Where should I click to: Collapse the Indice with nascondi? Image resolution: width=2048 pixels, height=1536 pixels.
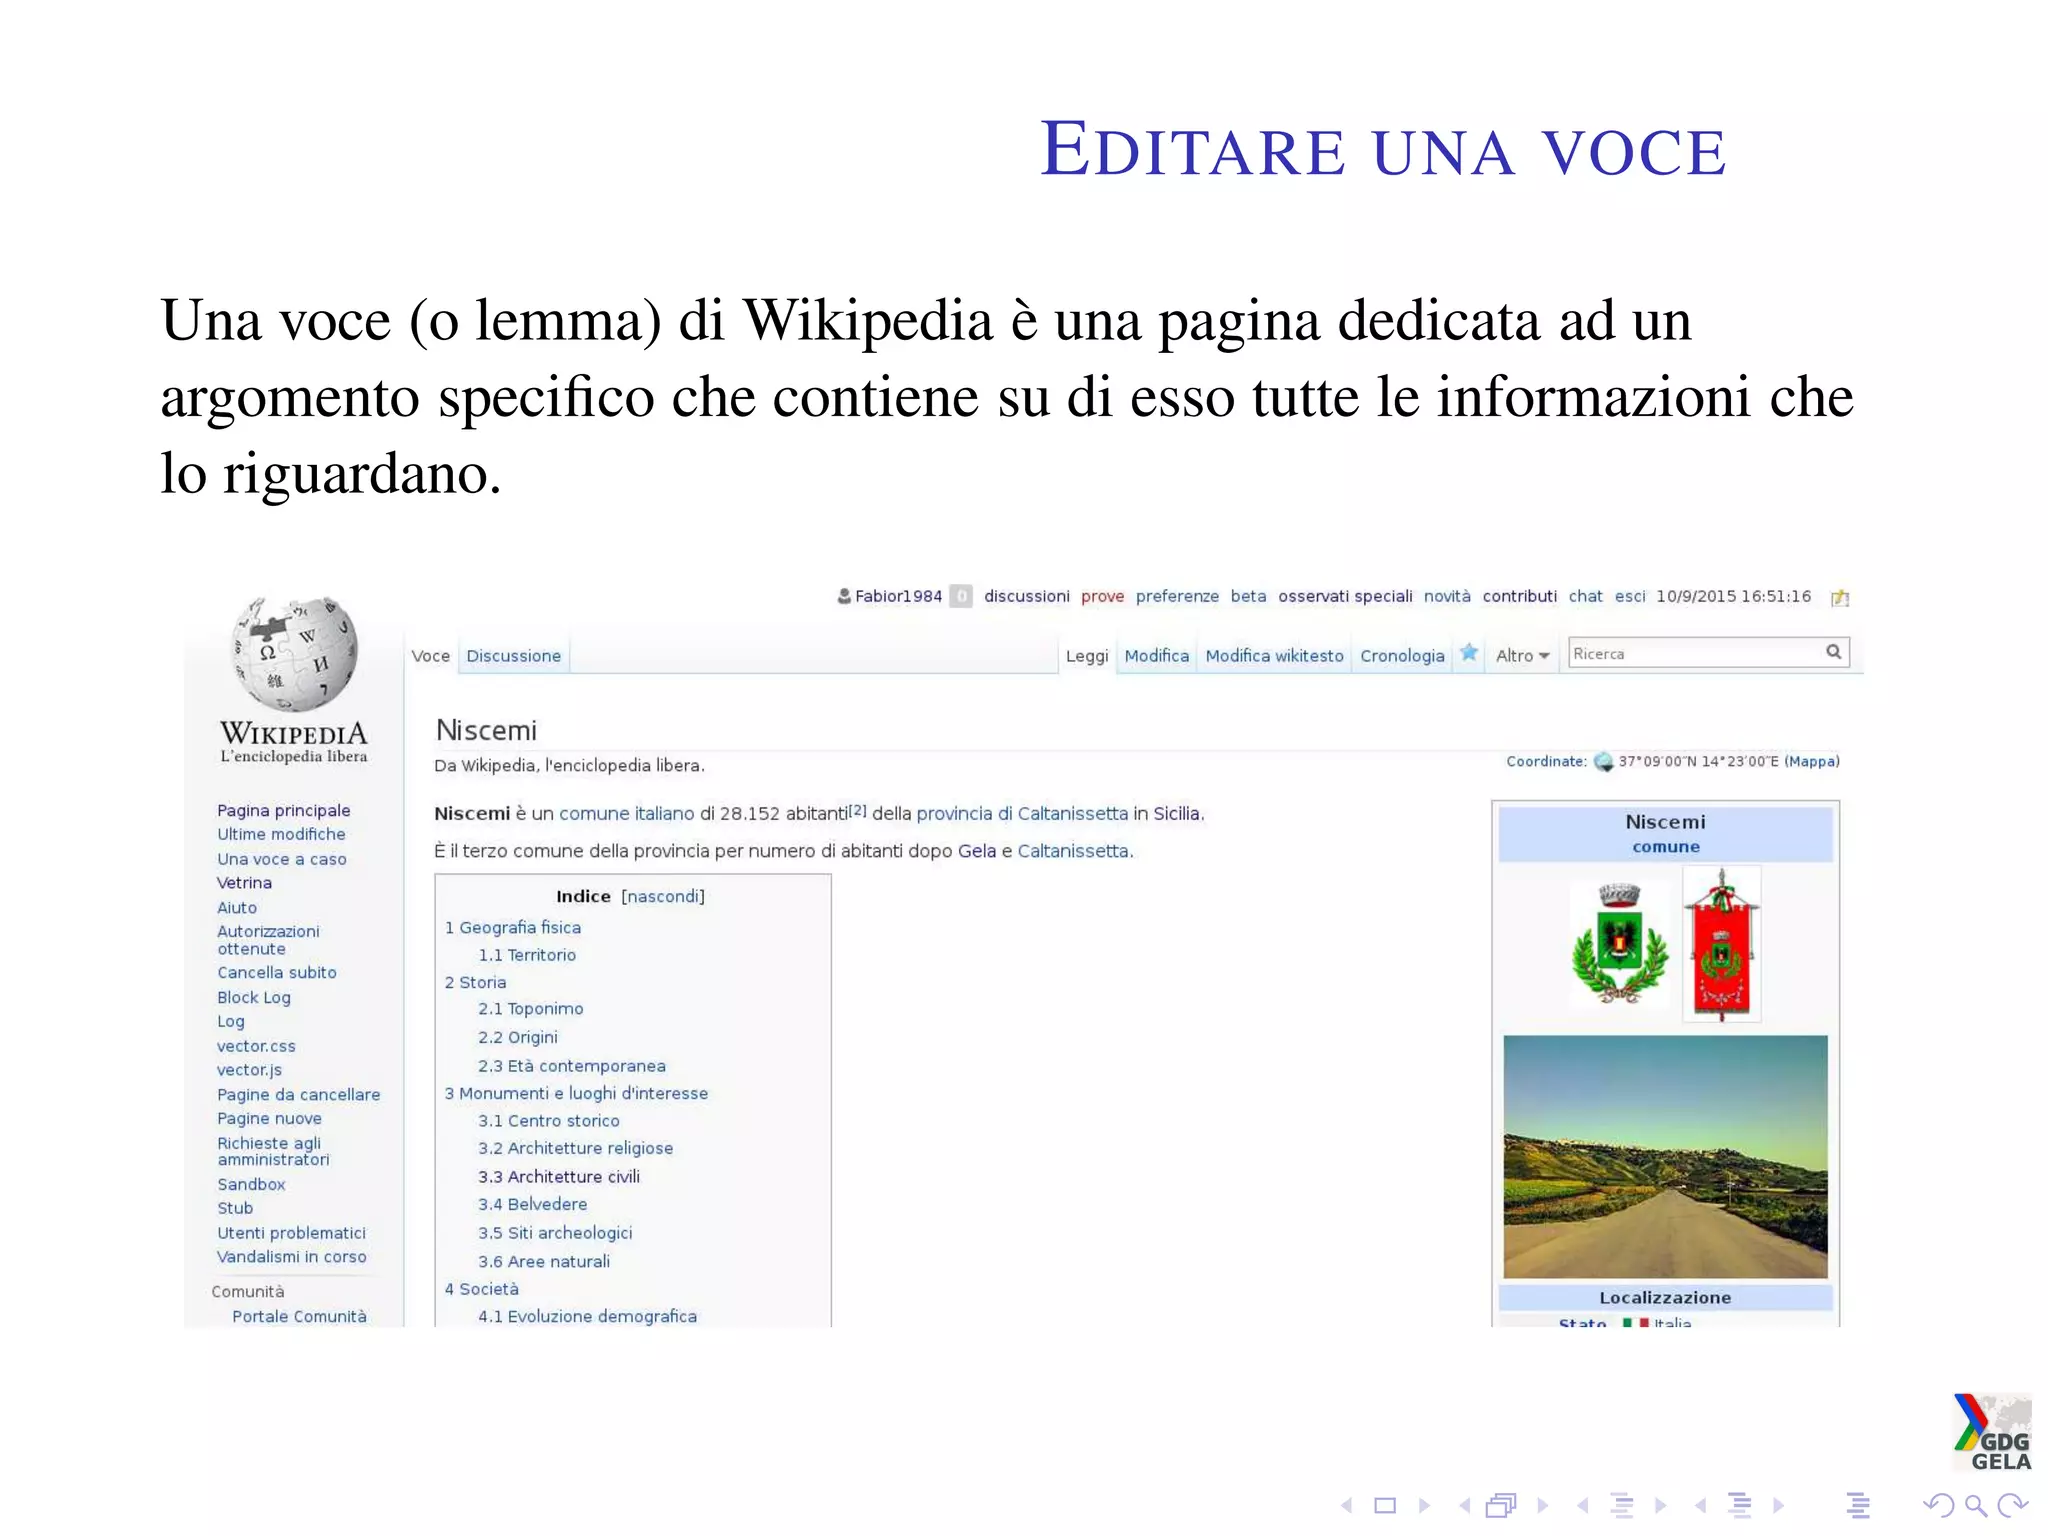(663, 896)
